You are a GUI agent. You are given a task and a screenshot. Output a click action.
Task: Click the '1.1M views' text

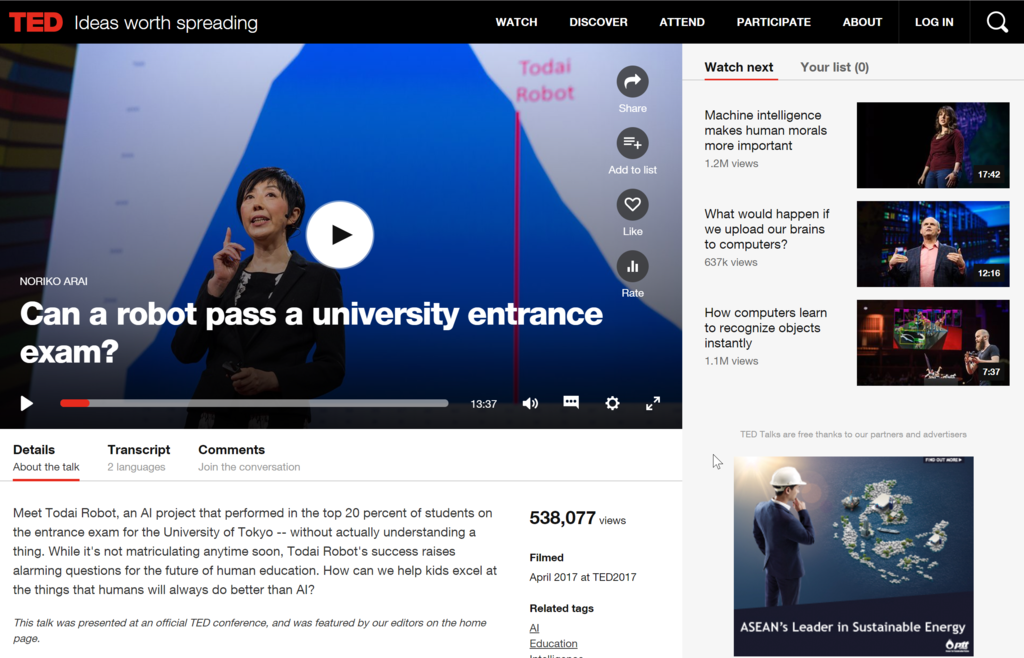point(731,361)
